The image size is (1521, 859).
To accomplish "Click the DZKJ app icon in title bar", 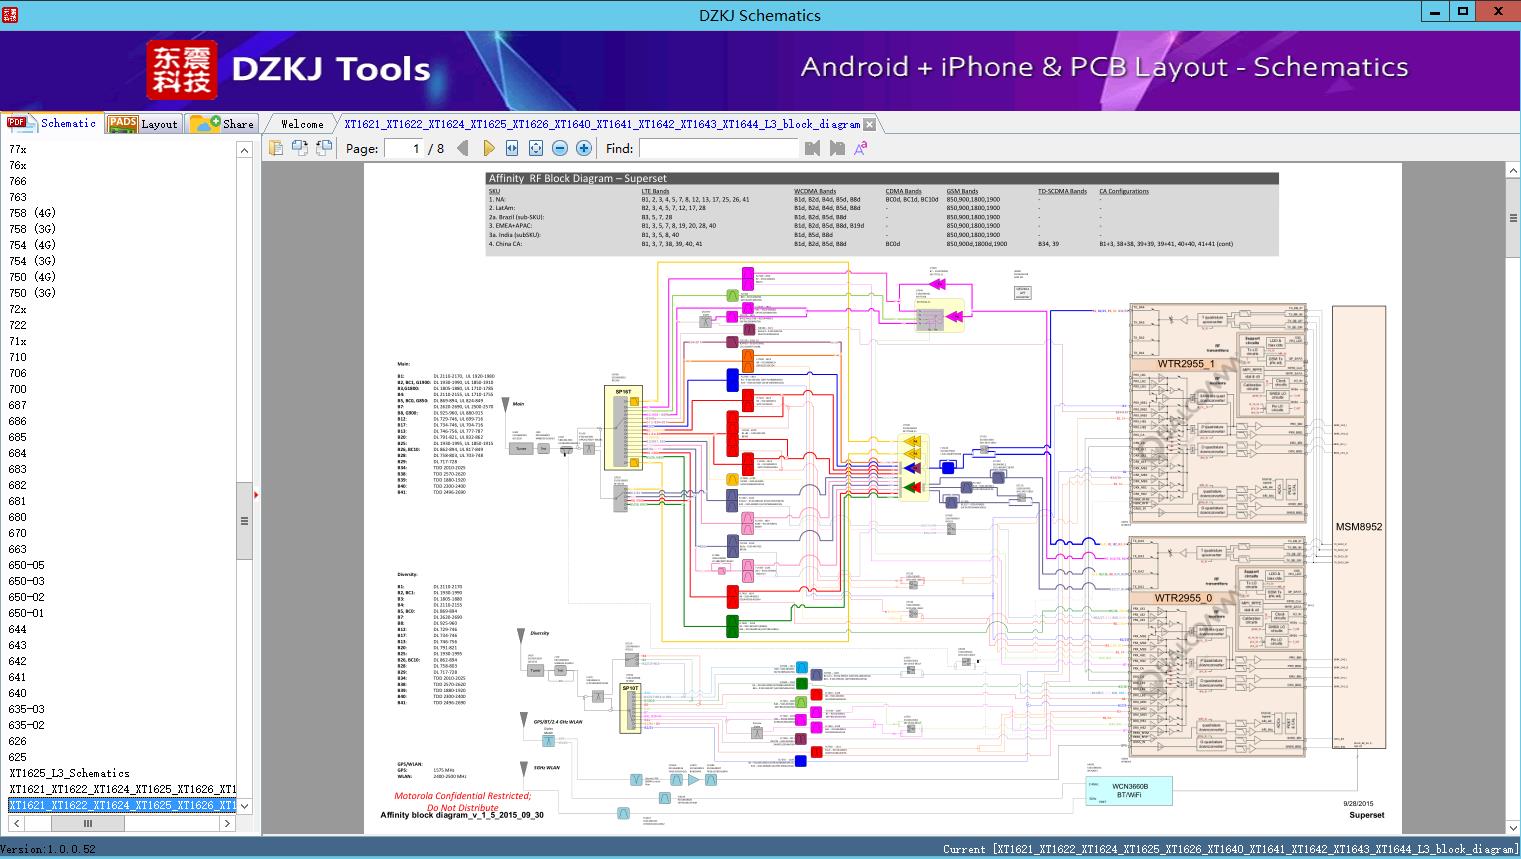I will click(9, 14).
